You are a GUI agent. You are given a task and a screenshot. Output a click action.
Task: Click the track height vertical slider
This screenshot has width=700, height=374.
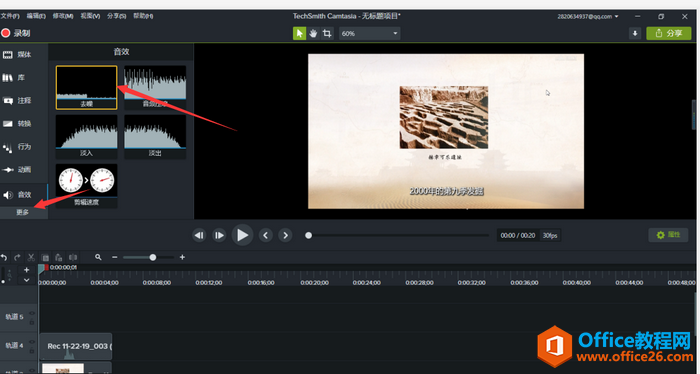[x=4, y=275]
